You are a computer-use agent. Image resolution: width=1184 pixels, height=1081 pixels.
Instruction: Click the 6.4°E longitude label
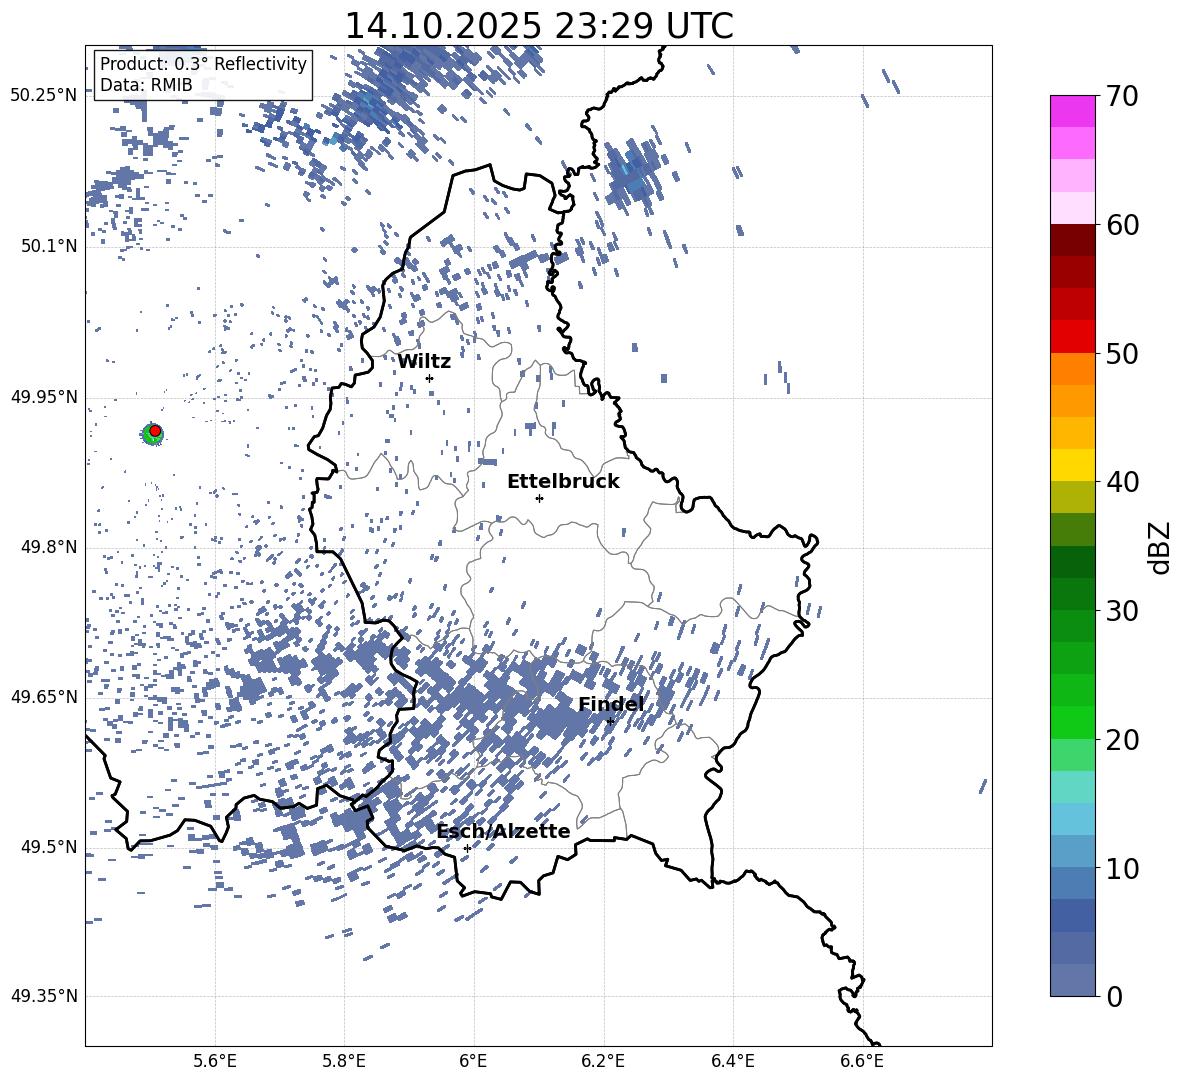pos(732,1061)
